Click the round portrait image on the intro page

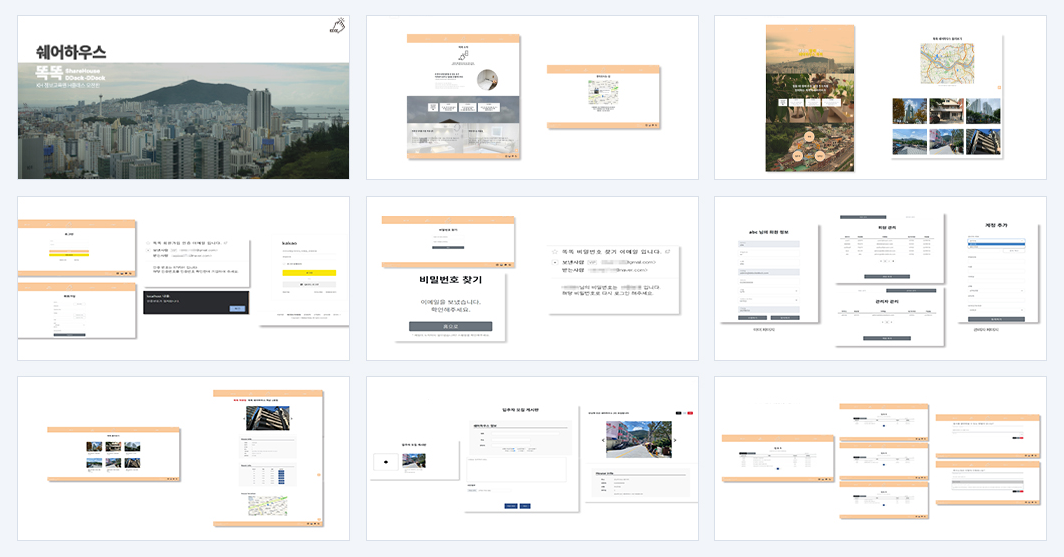(487, 79)
